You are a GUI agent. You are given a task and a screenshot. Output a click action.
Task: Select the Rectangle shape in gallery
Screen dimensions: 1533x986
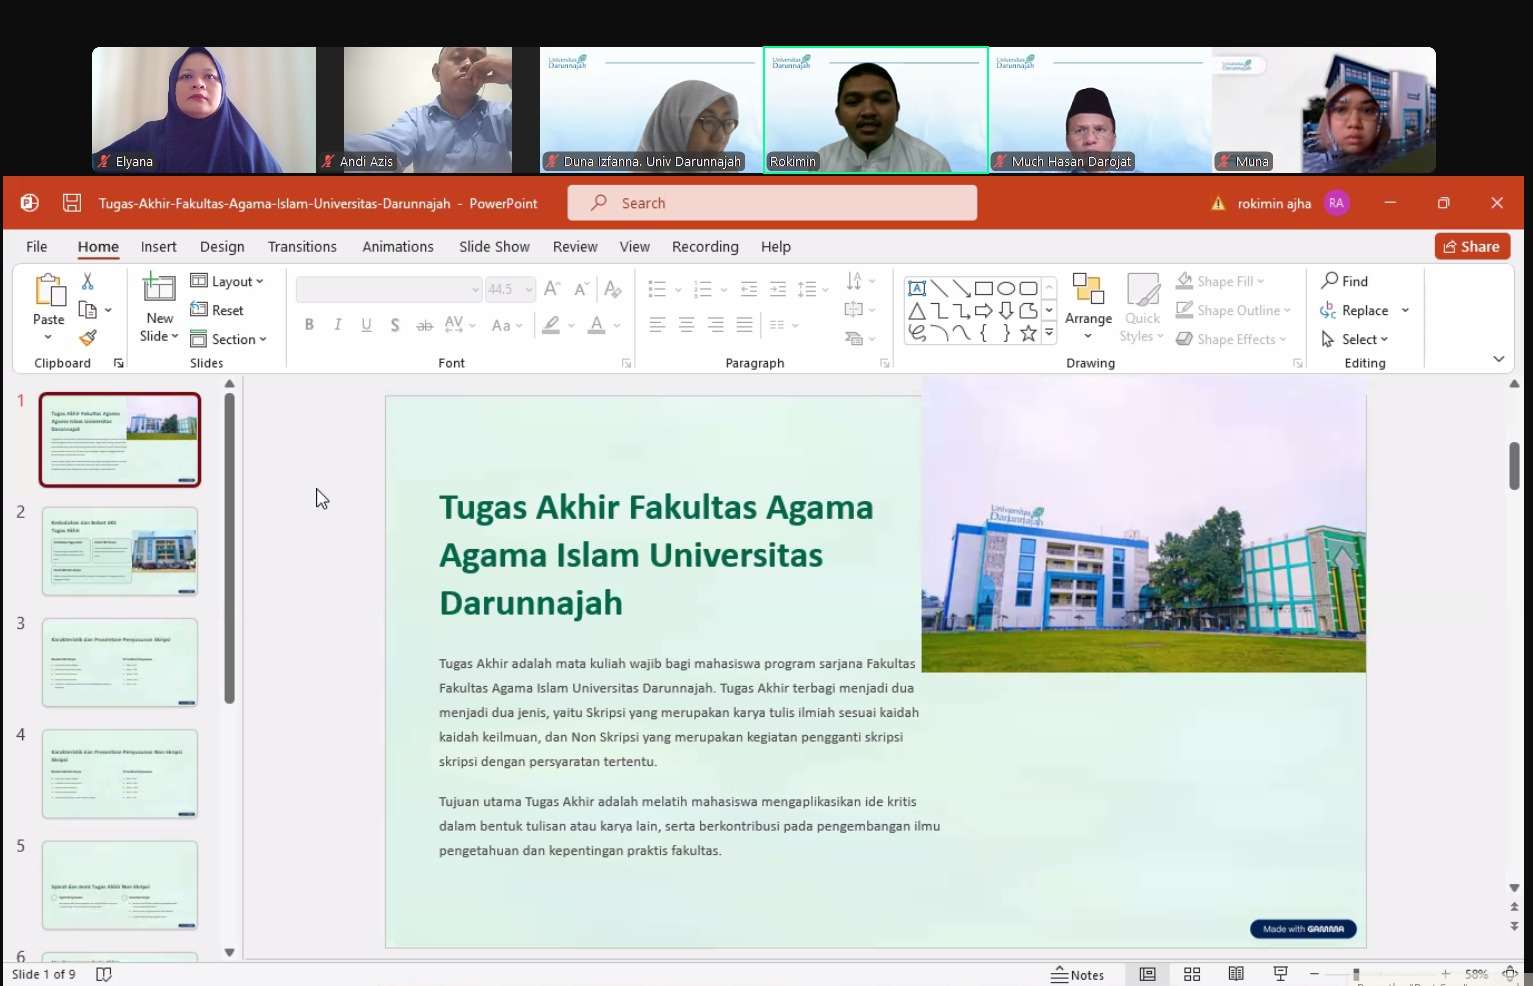pos(984,288)
